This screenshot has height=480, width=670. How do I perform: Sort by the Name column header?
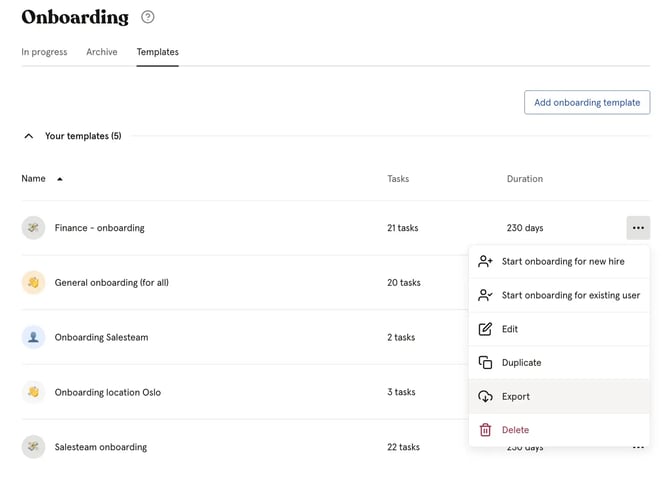click(x=33, y=179)
